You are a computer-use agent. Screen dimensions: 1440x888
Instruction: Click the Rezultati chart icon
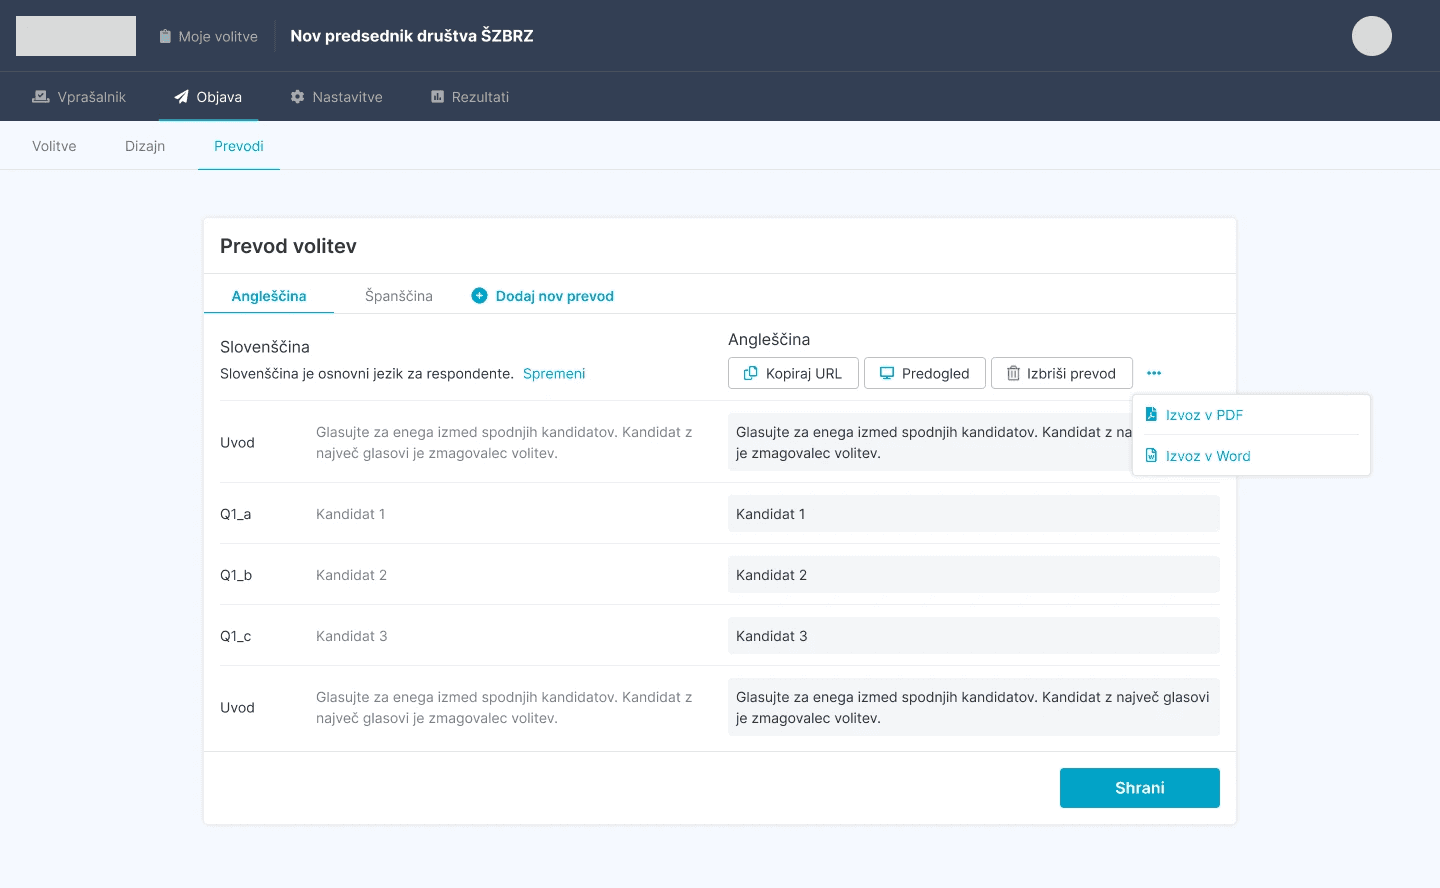point(437,96)
